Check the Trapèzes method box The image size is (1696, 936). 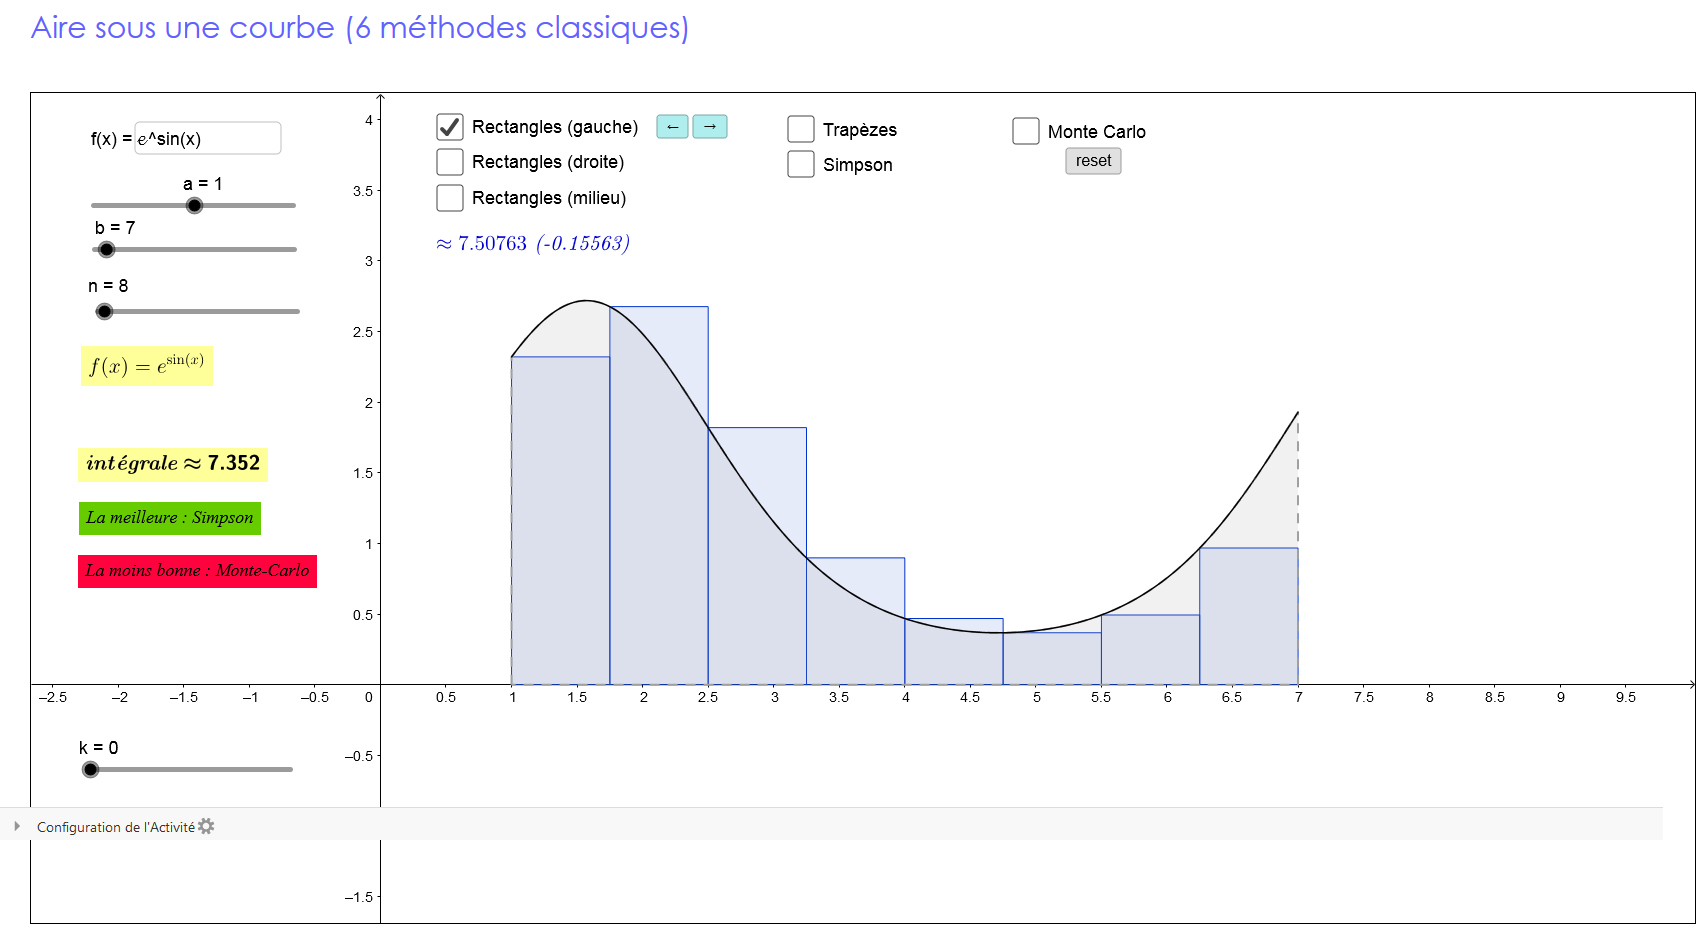801,129
